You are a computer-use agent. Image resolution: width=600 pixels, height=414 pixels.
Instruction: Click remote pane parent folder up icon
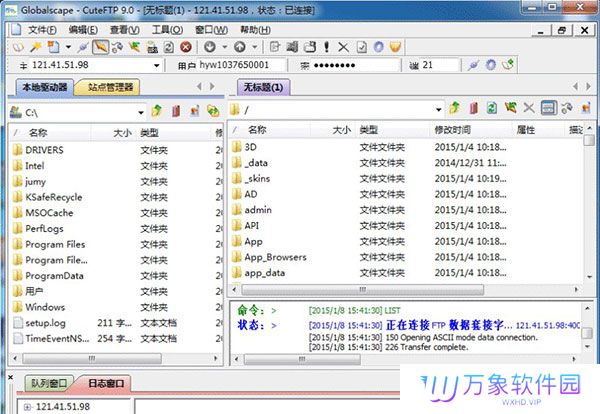[454, 108]
